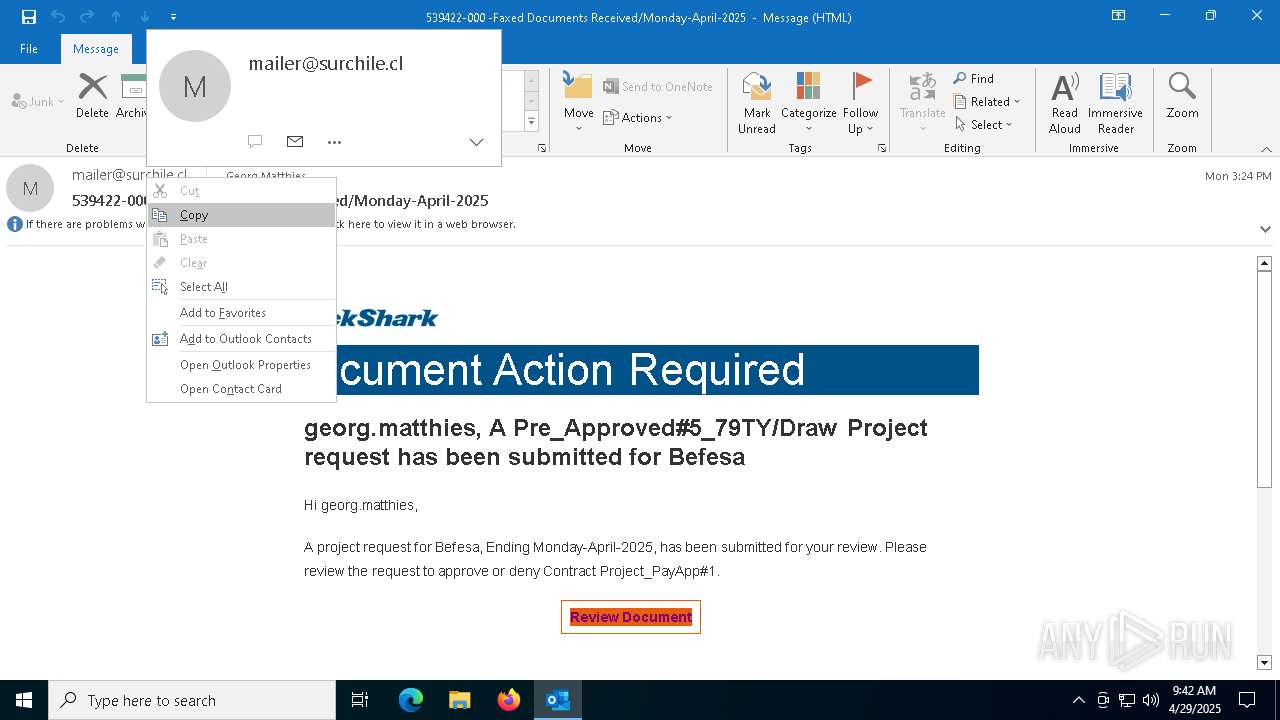1280x720 pixels.
Task: Click contact card chat bubble icon
Action: point(255,142)
